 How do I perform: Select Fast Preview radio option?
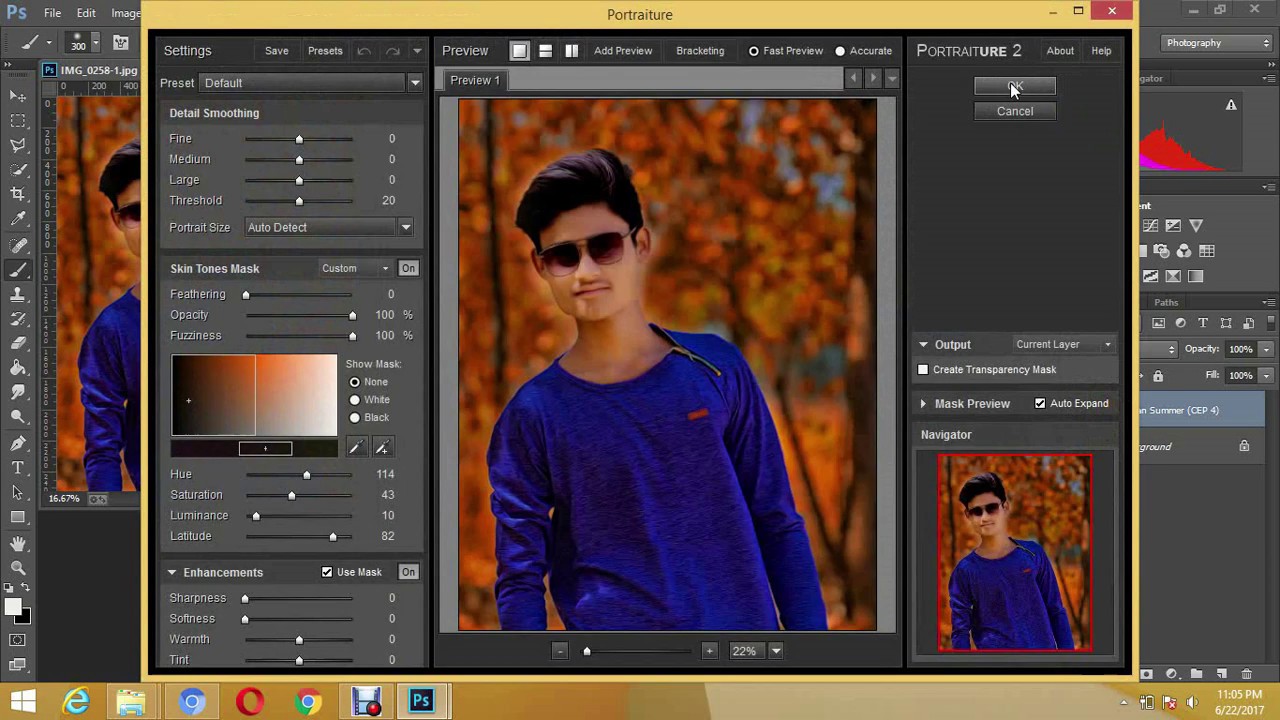785,51
